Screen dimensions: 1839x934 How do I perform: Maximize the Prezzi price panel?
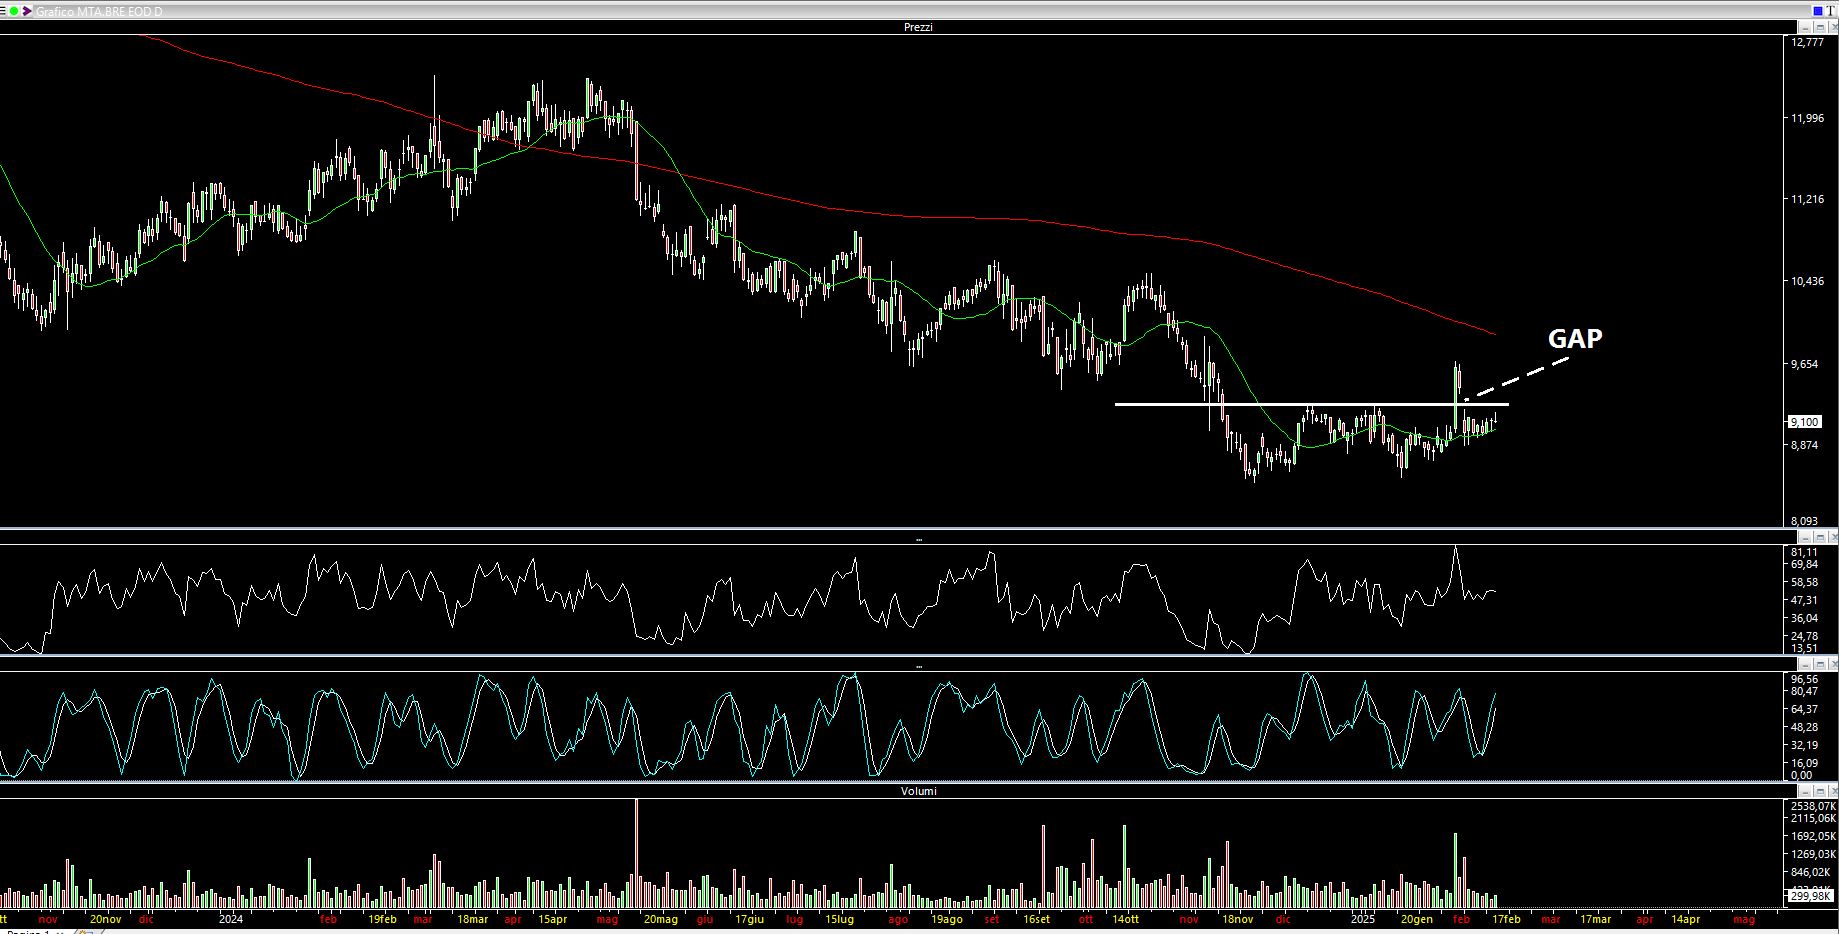coord(1820,27)
